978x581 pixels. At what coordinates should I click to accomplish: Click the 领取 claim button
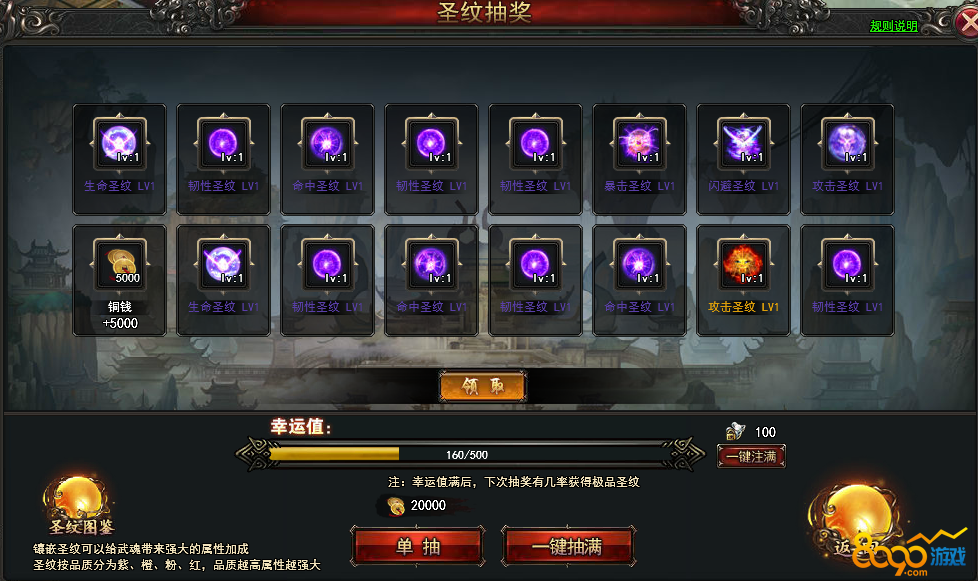point(483,387)
